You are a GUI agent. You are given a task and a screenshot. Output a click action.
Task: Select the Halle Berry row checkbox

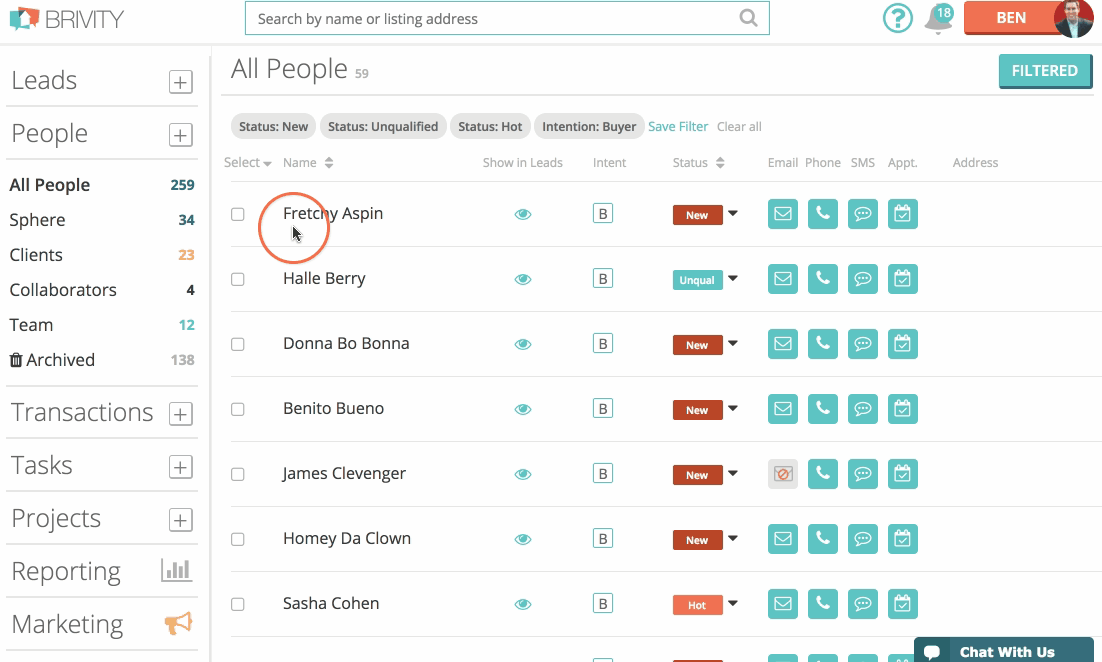[x=238, y=279]
